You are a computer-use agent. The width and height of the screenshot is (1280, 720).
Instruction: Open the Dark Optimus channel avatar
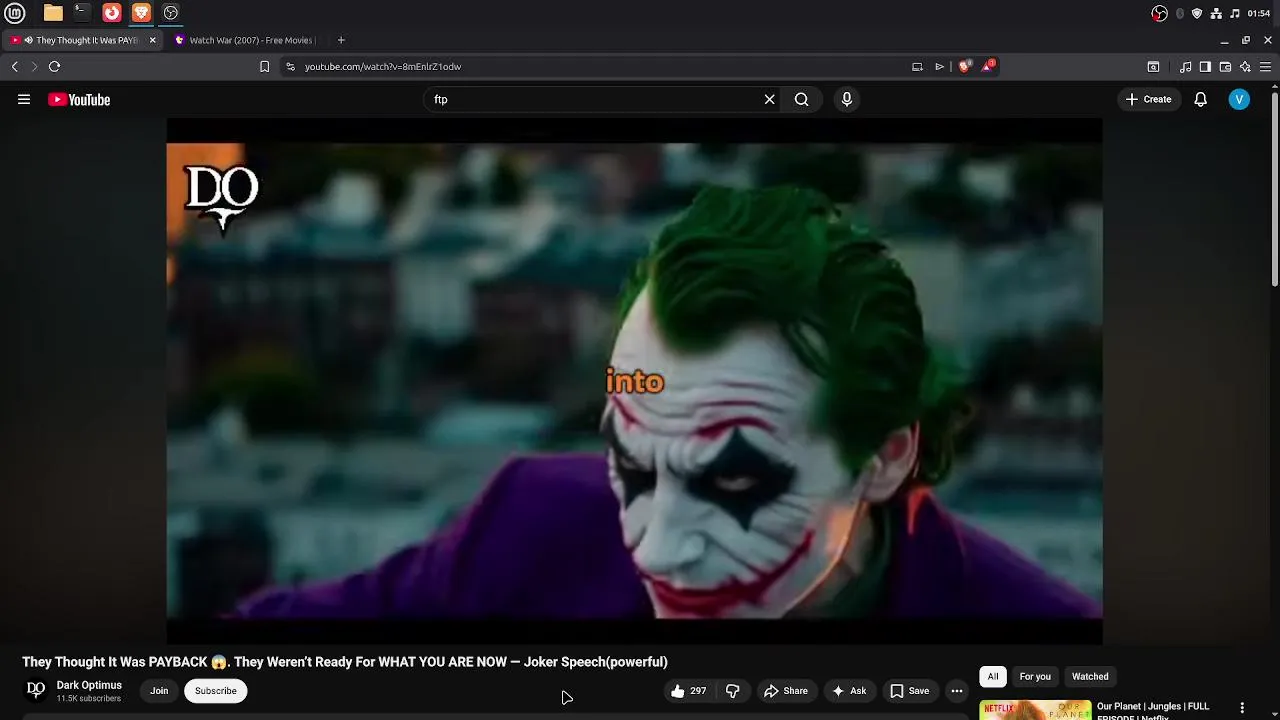pos(36,690)
